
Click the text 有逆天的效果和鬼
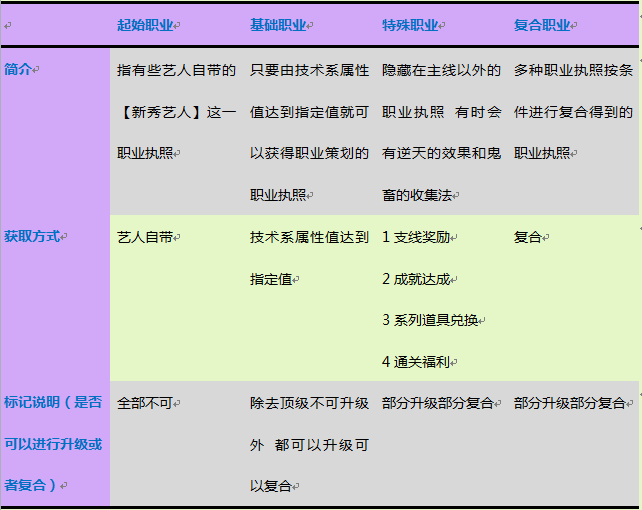pos(441,153)
